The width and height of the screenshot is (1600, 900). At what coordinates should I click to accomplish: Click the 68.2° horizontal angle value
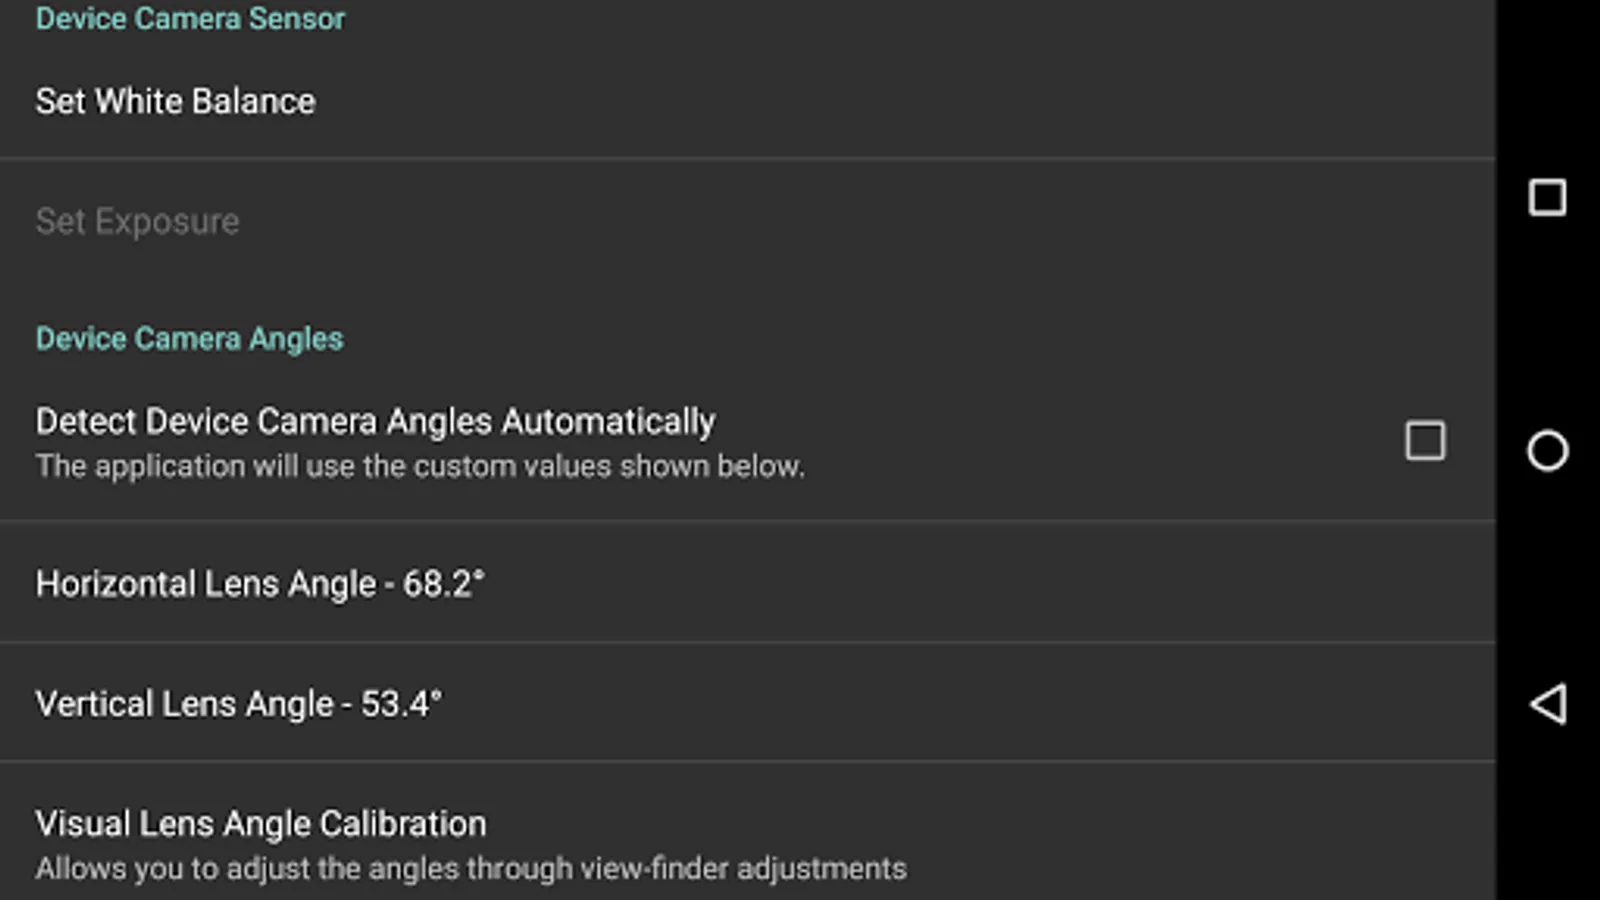pyautogui.click(x=443, y=584)
